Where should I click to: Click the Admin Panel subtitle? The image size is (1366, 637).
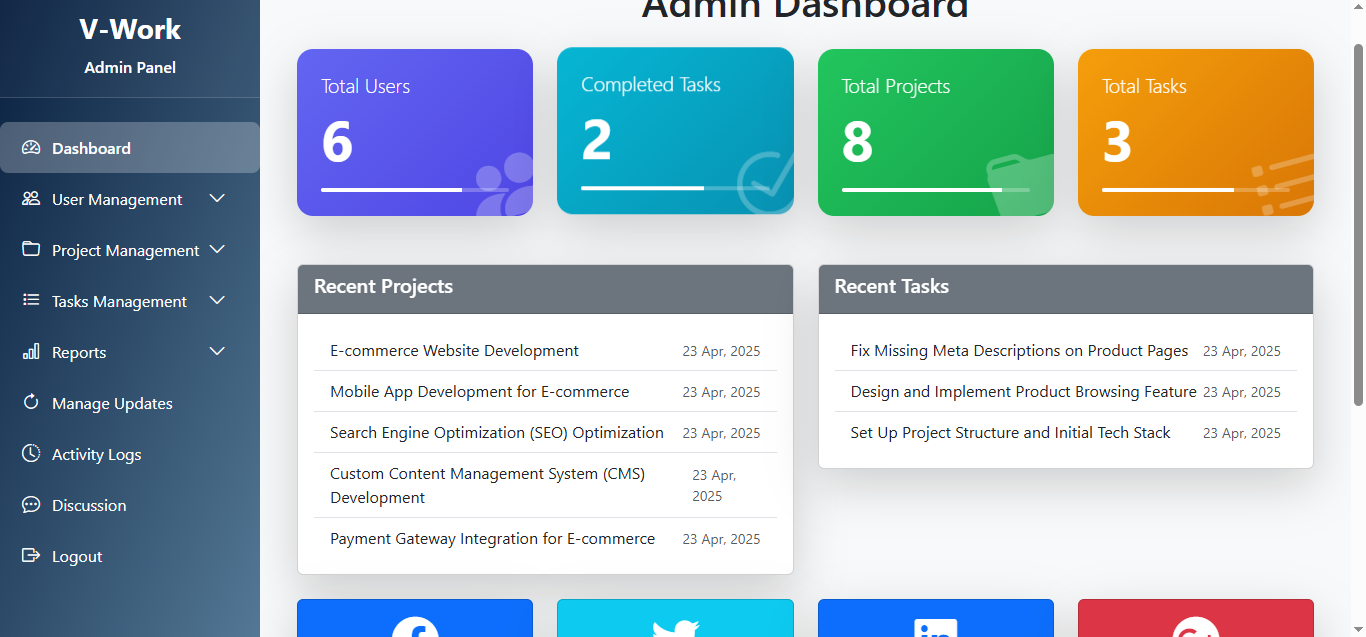click(130, 68)
